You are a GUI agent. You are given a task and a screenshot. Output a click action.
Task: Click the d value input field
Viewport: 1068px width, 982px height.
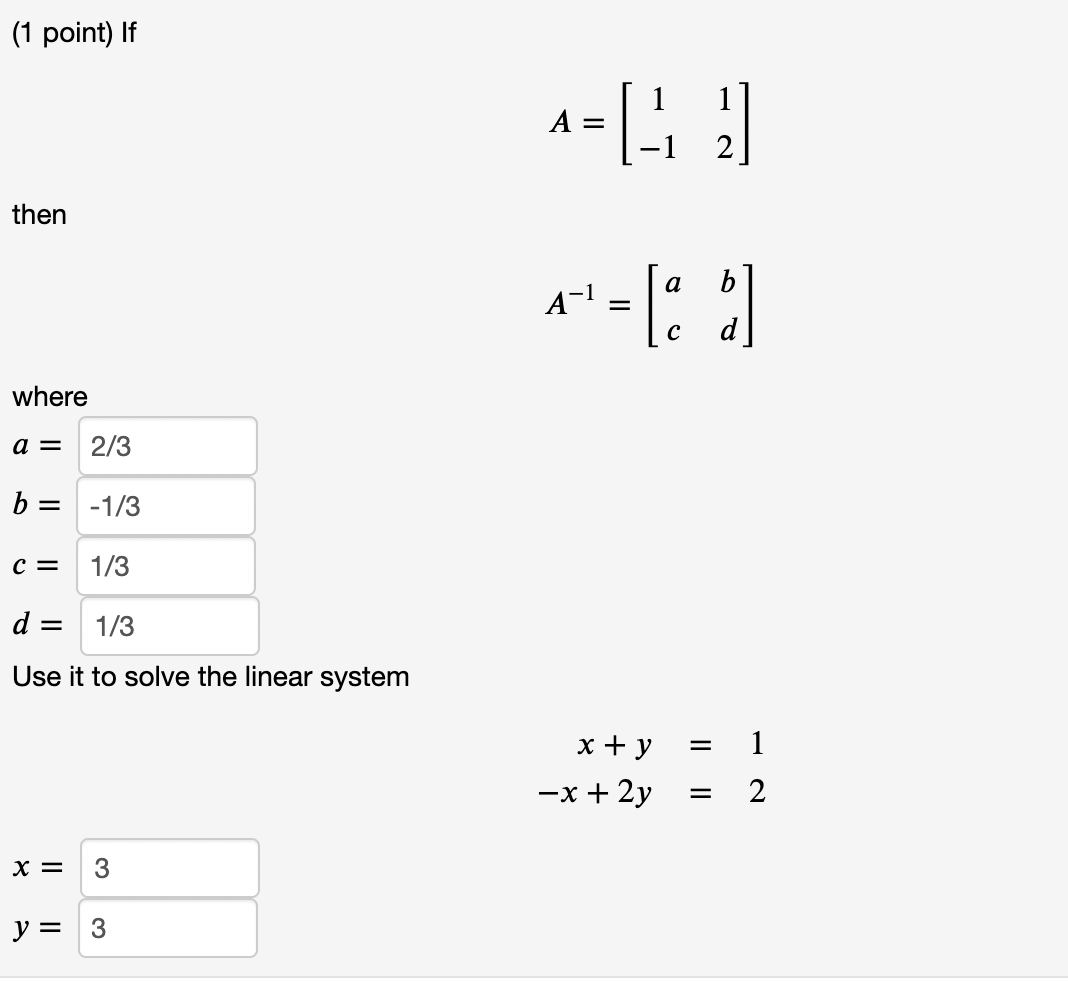pyautogui.click(x=168, y=626)
